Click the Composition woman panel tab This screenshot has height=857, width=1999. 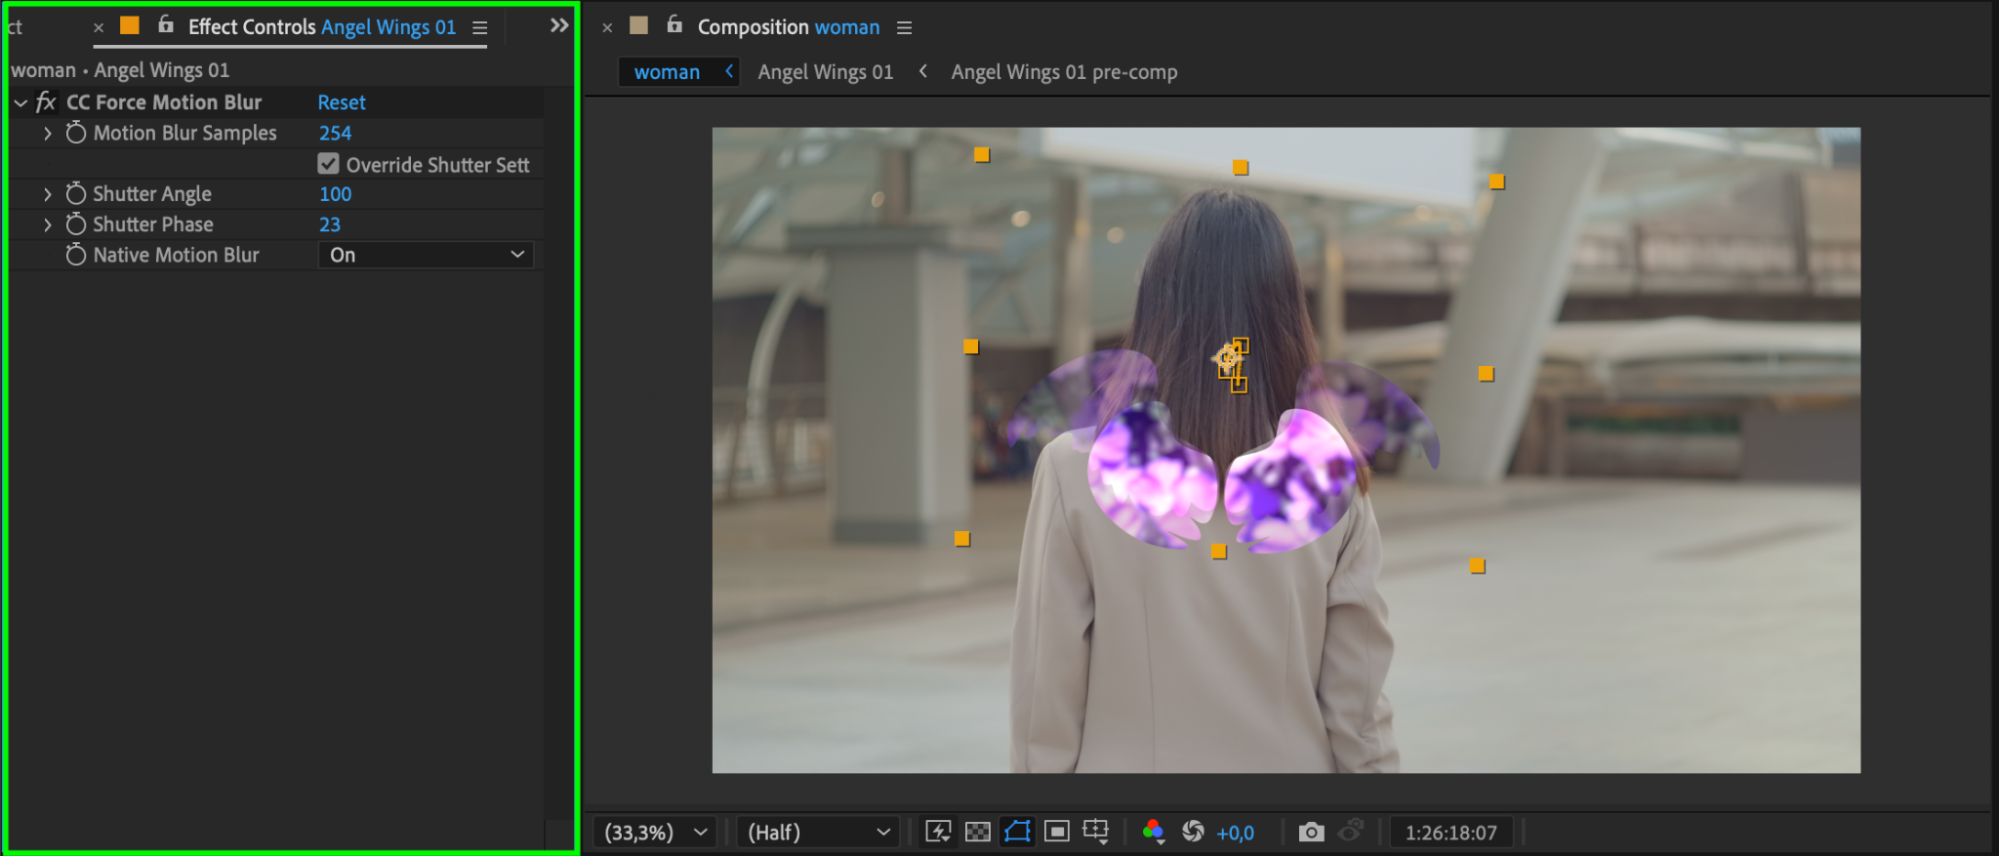pyautogui.click(x=789, y=27)
